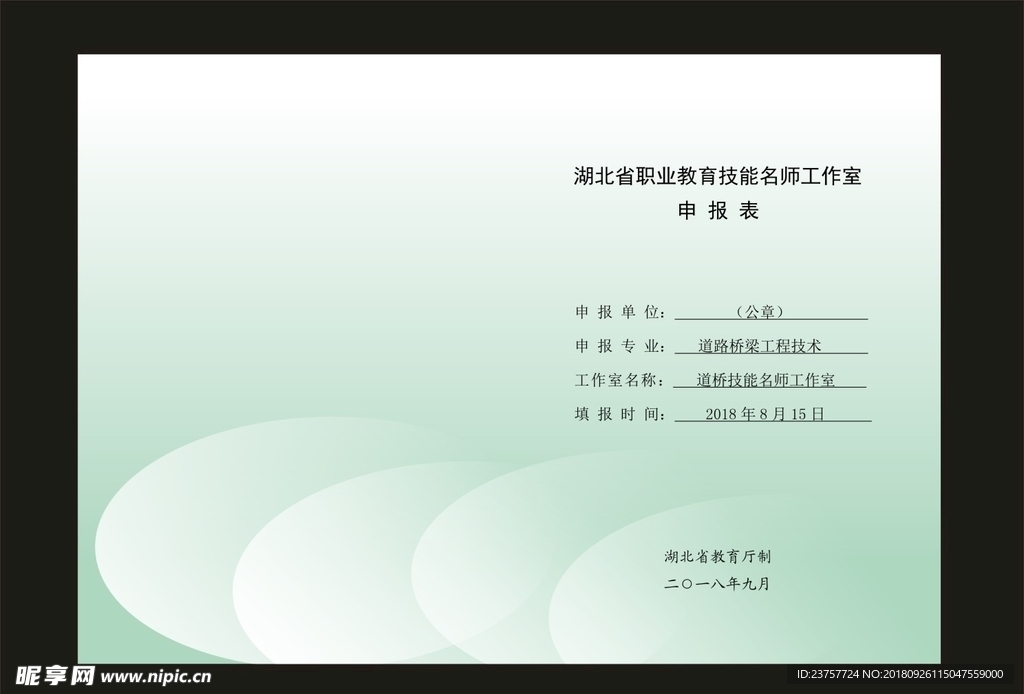Click the NO:20180926 serial number text
This screenshot has height=694, width=1024.
(x=939, y=675)
